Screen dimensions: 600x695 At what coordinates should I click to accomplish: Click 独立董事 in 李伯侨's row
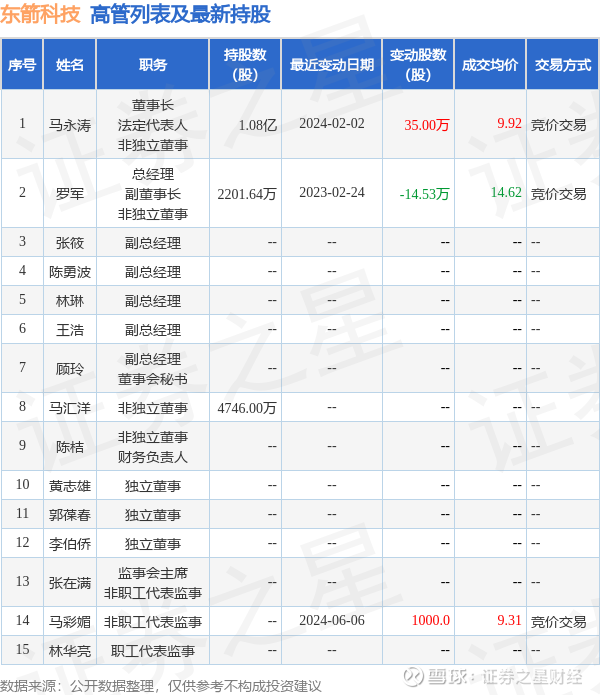point(152,544)
